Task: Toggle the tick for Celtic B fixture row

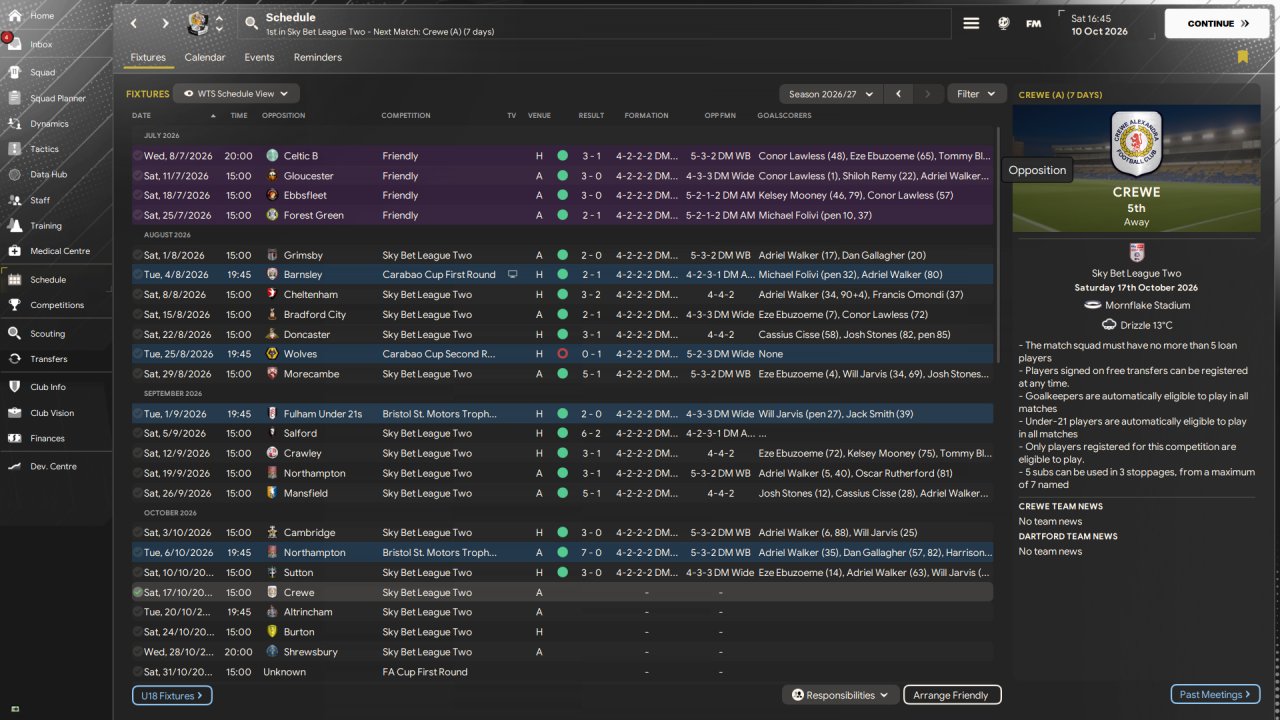Action: click(x=138, y=156)
